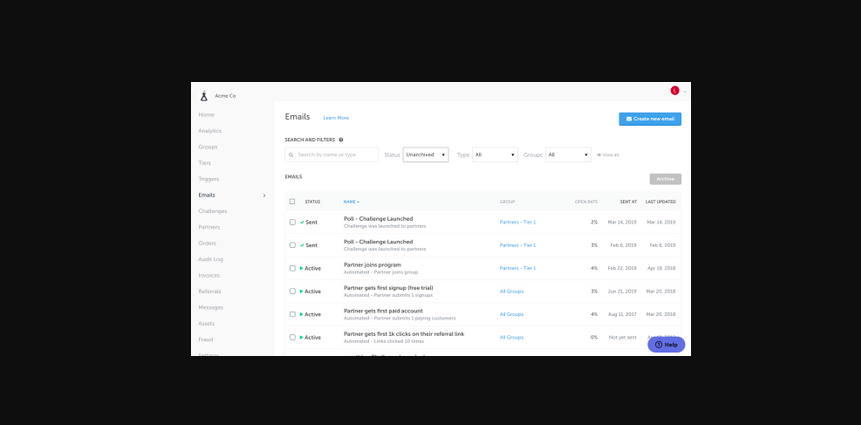The image size is (861, 425).
Task: Click the Create new email button
Action: [650, 119]
